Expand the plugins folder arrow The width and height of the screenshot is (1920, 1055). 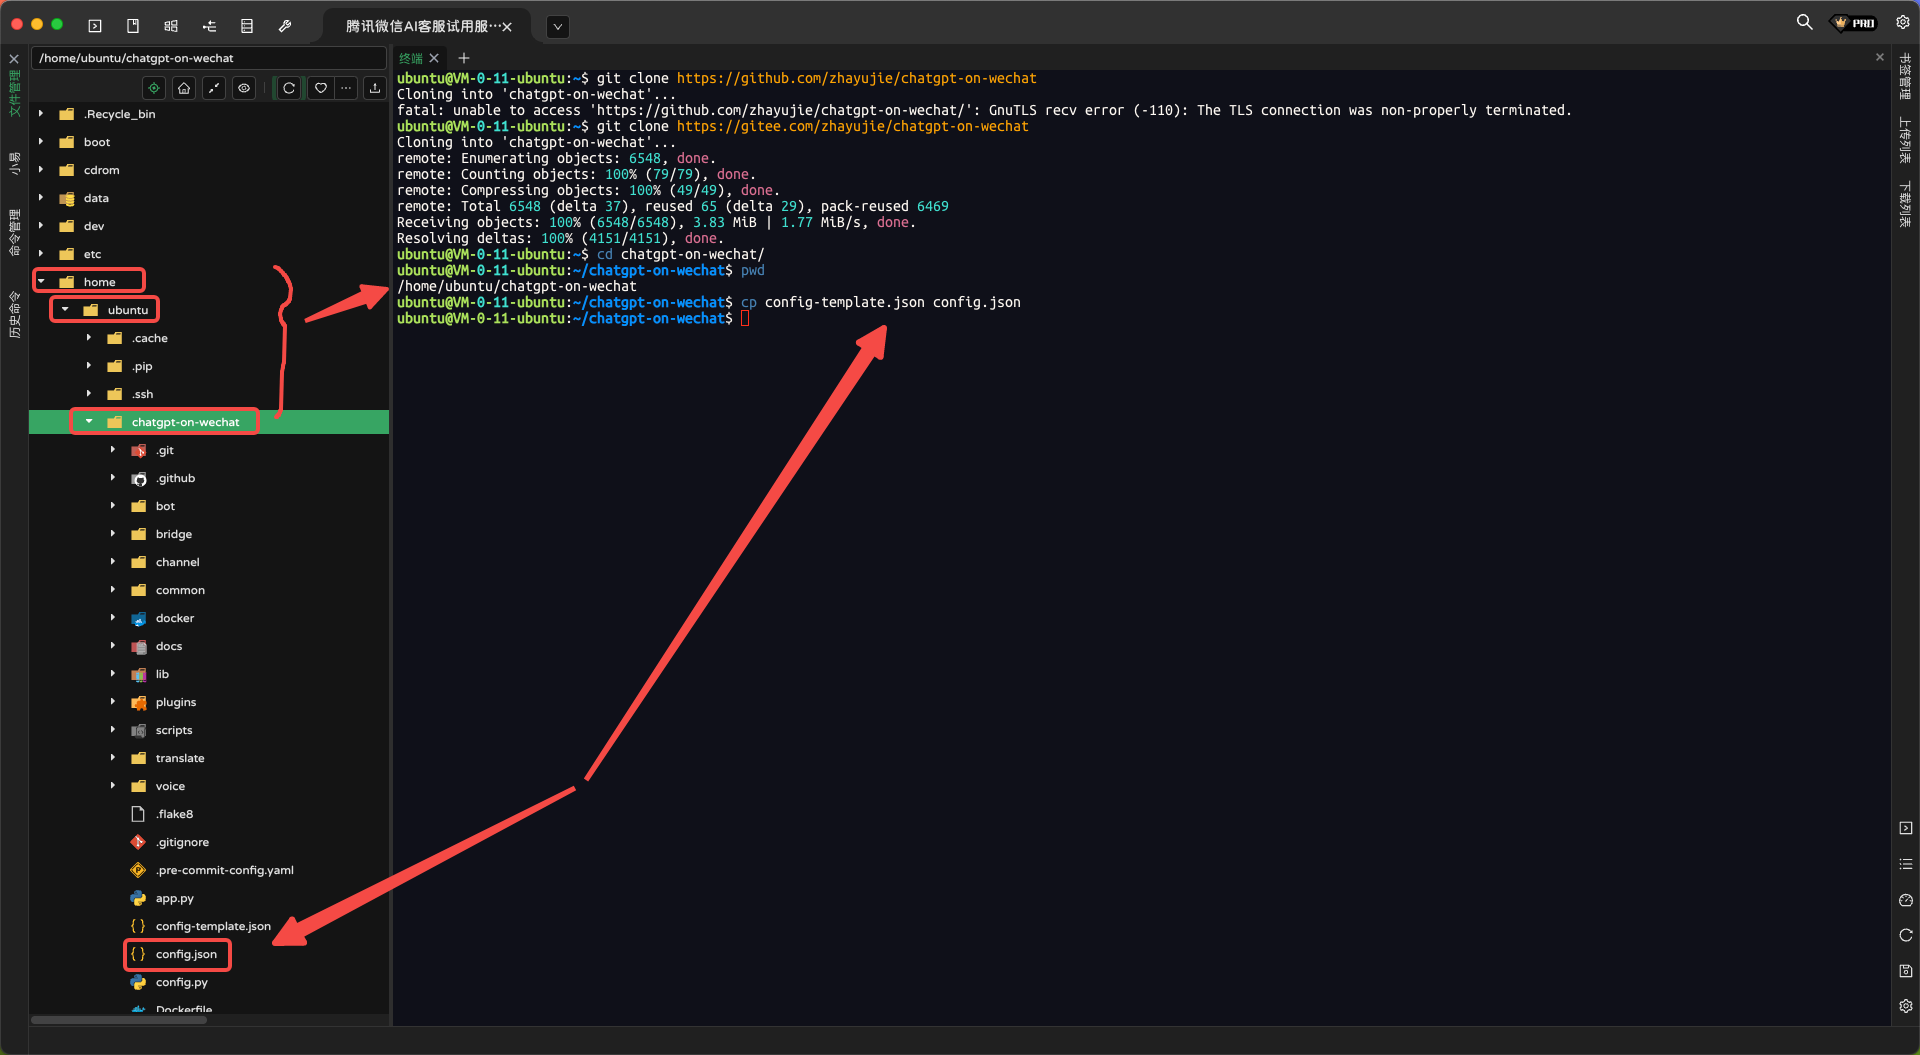click(x=113, y=702)
